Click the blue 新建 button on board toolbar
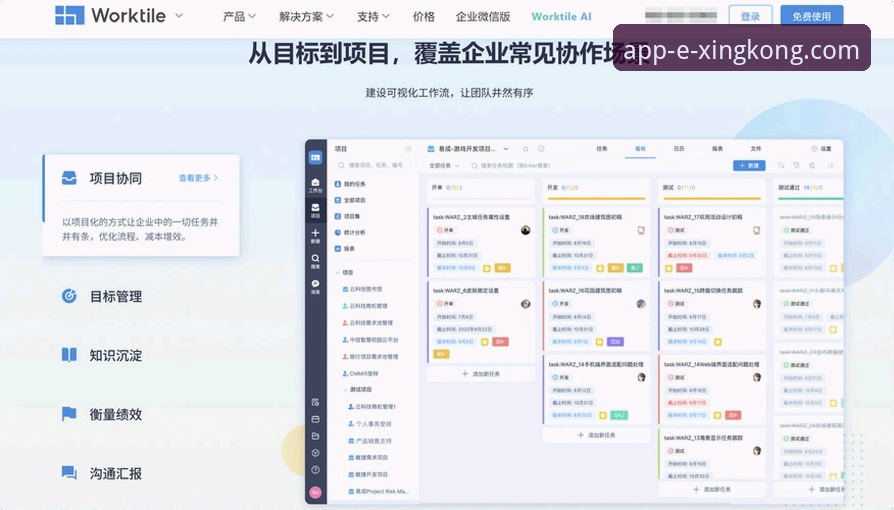The height and width of the screenshot is (510, 894). (749, 165)
